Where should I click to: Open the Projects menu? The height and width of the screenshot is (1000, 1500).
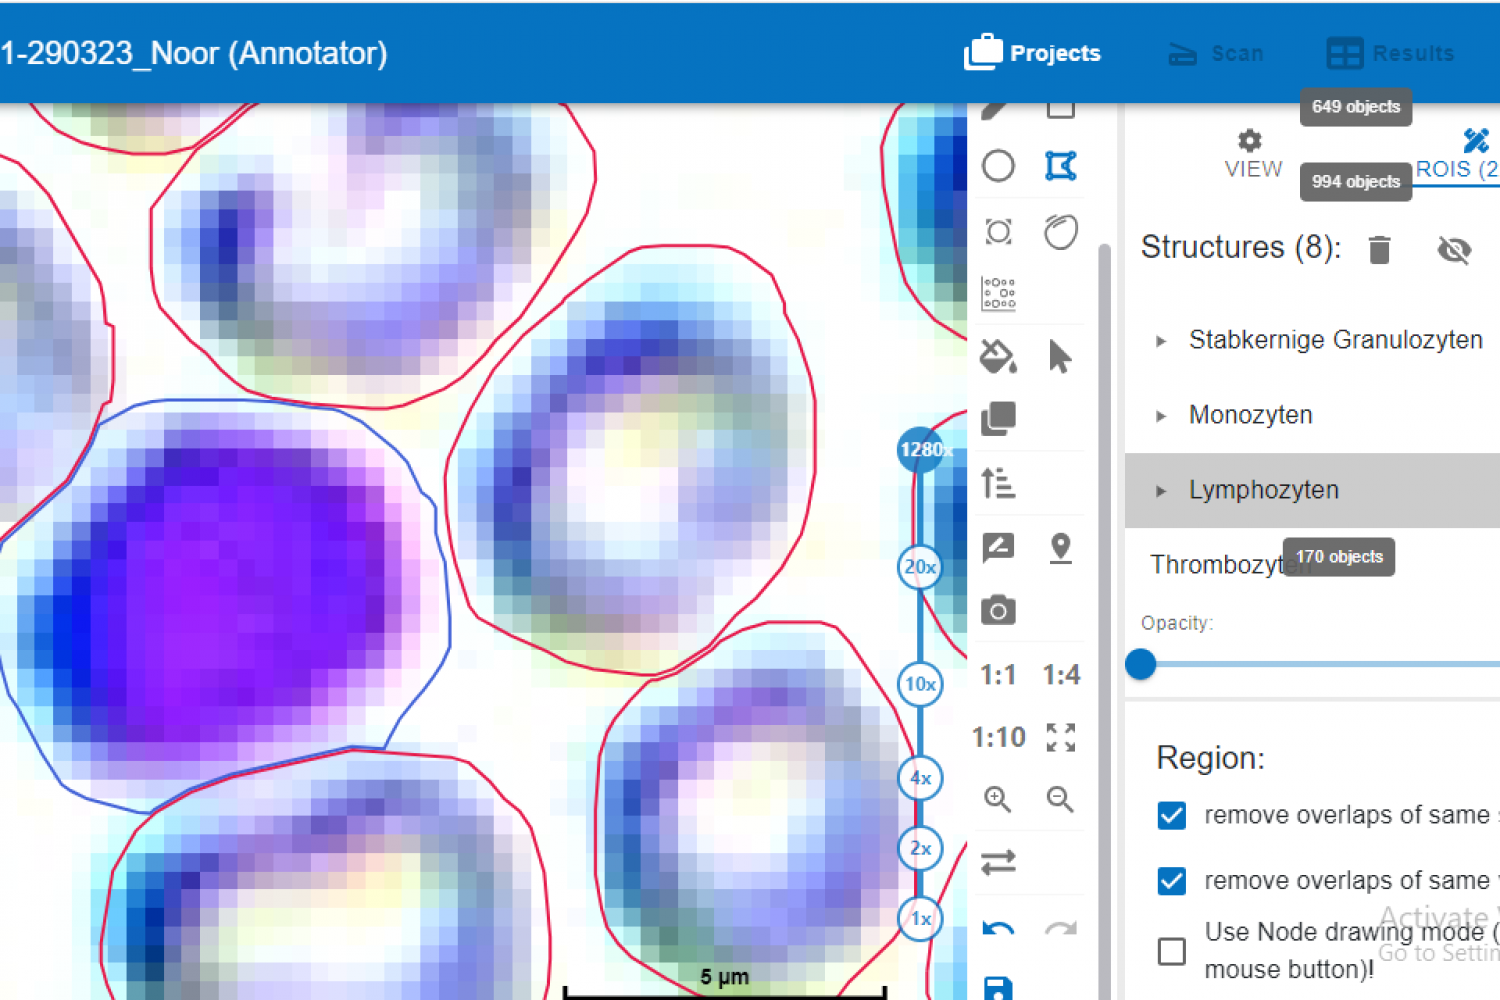[1033, 53]
